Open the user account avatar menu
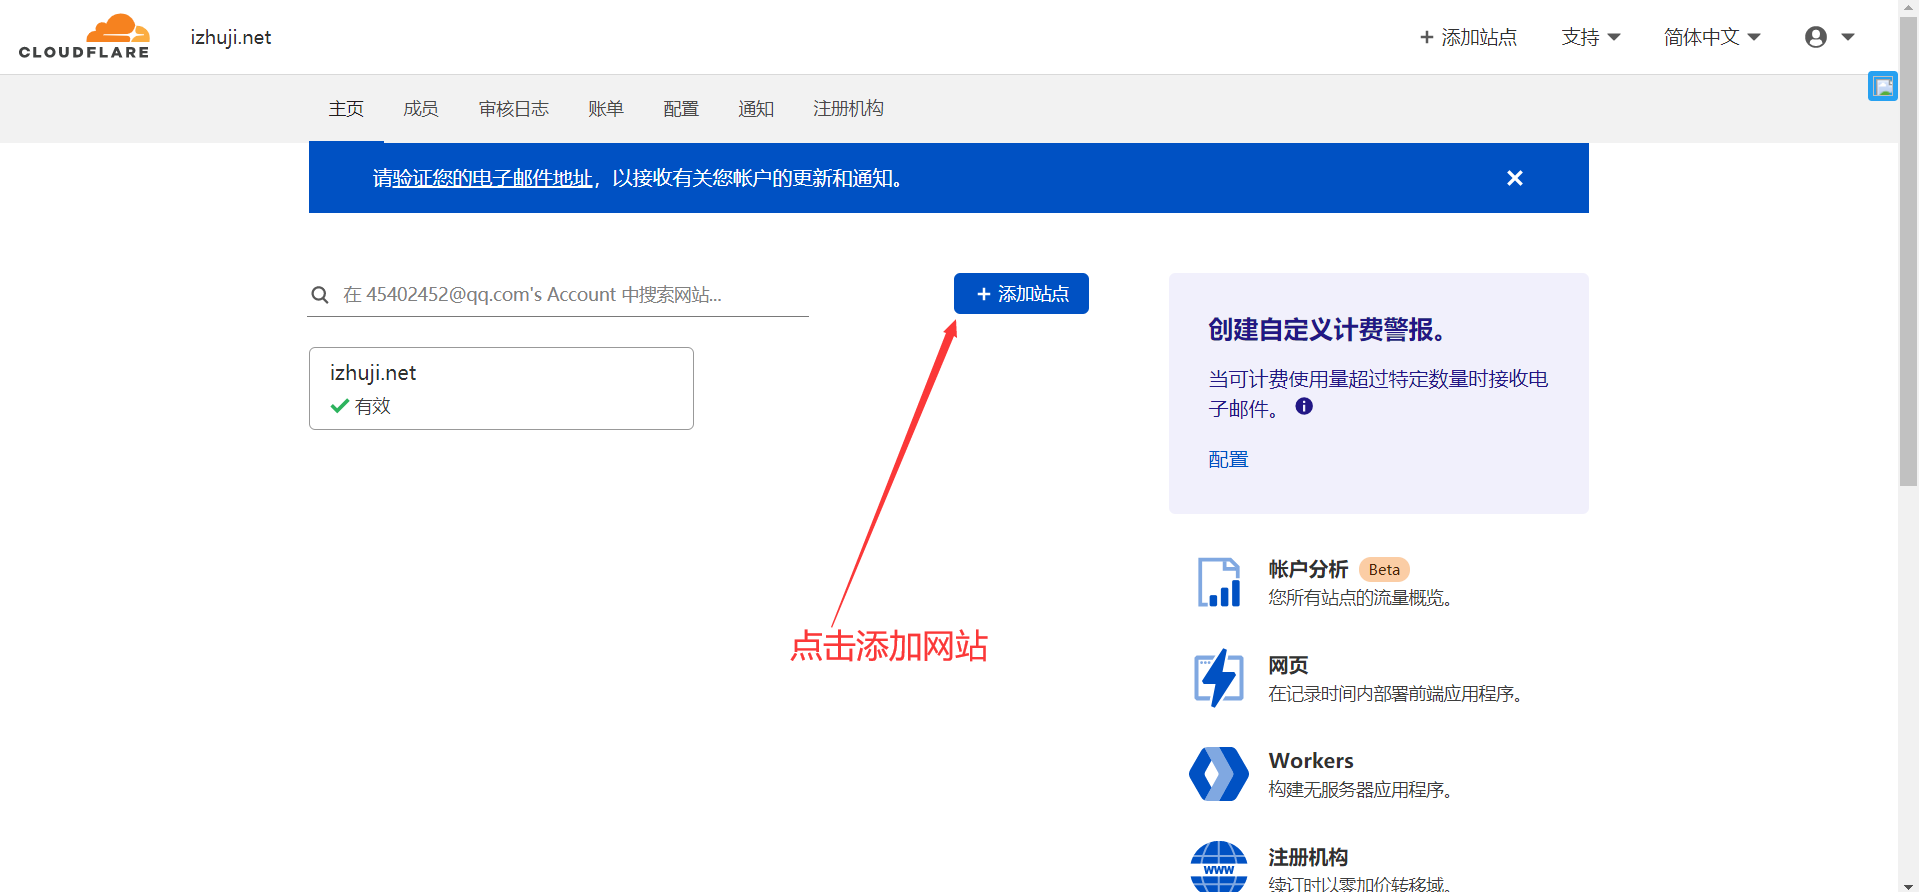 1816,37
